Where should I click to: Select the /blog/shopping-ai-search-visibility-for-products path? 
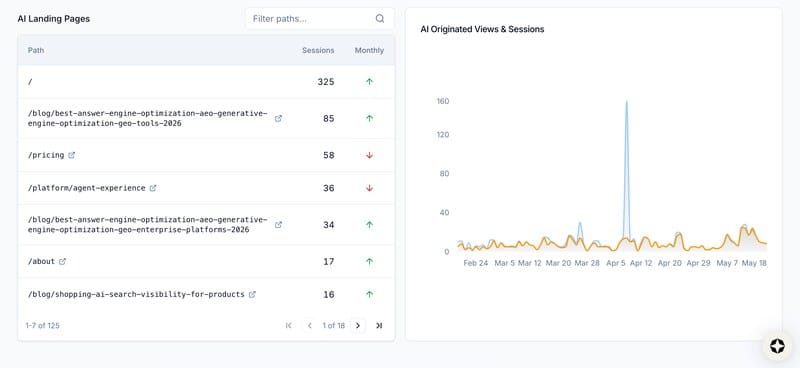point(136,295)
